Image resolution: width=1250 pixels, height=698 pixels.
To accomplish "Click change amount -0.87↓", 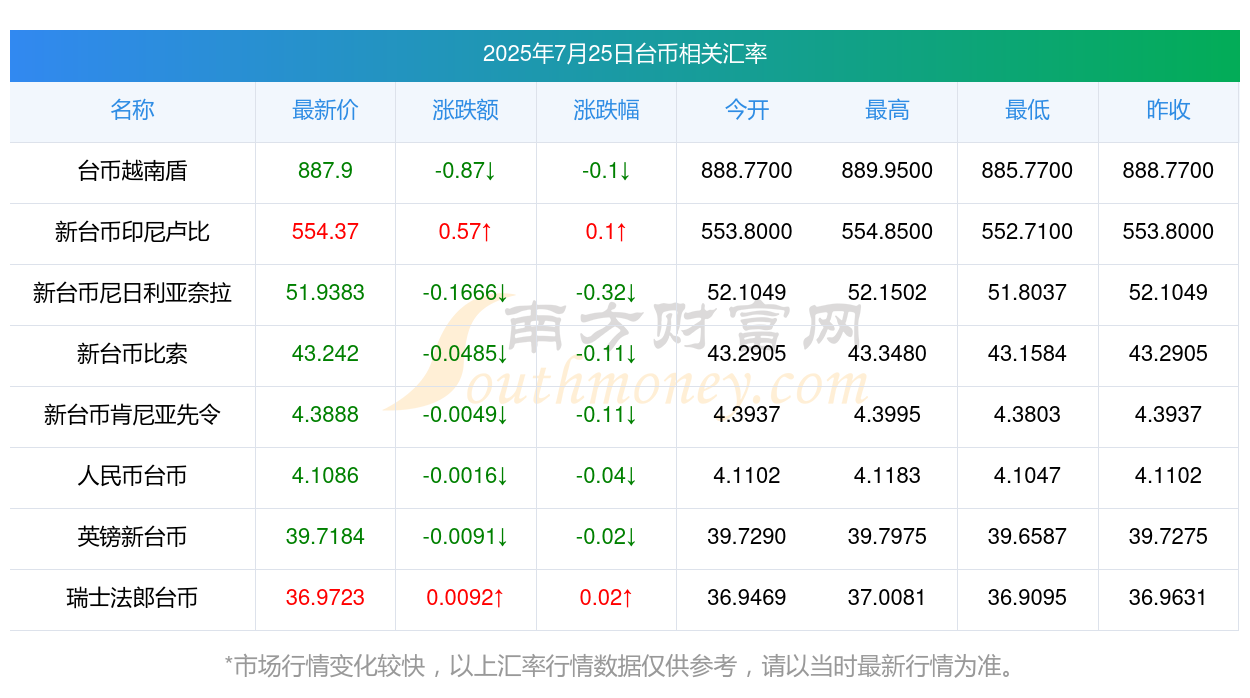I will tap(466, 171).
